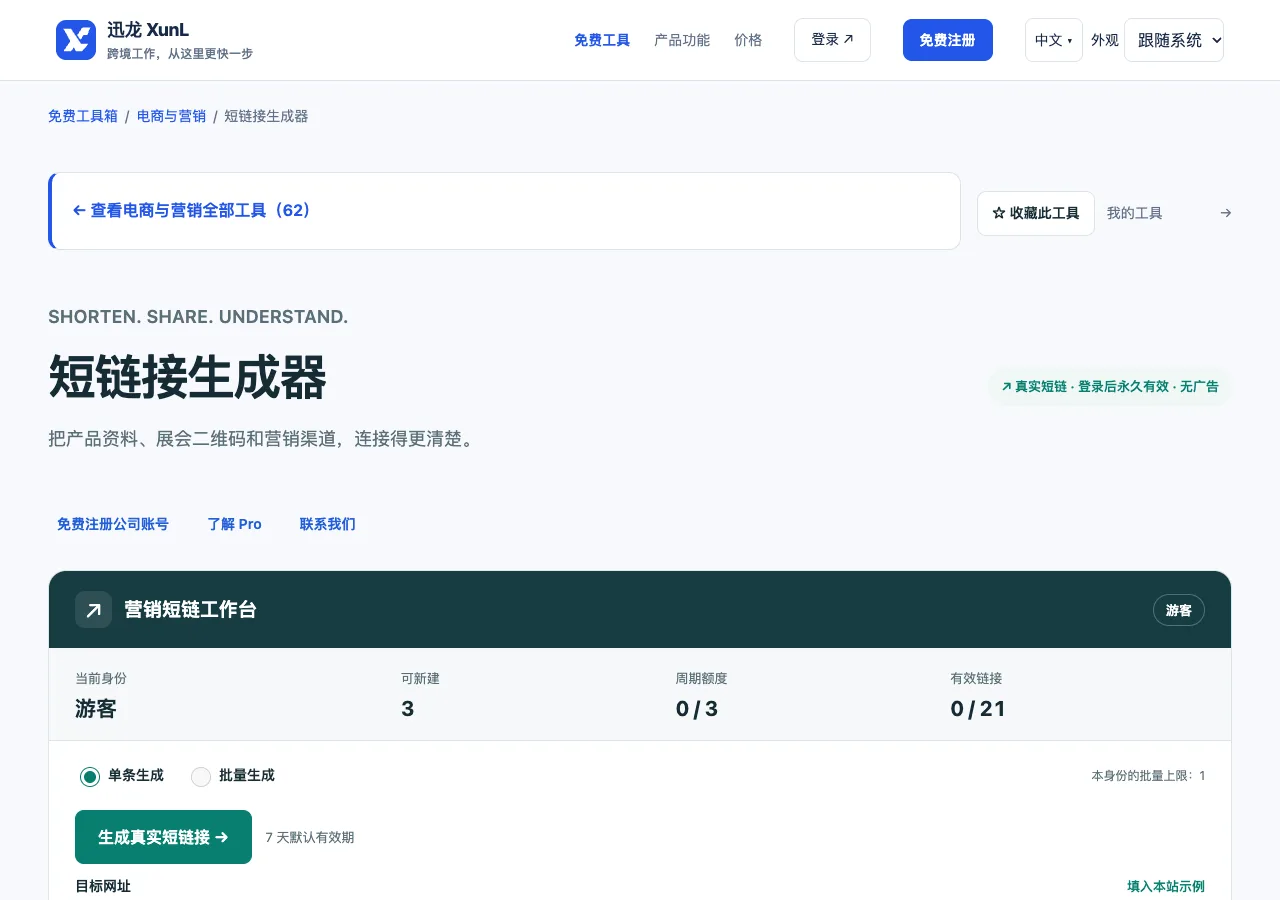Go to 电商与营销 breadcrumb
This screenshot has width=1280, height=900.
click(171, 116)
